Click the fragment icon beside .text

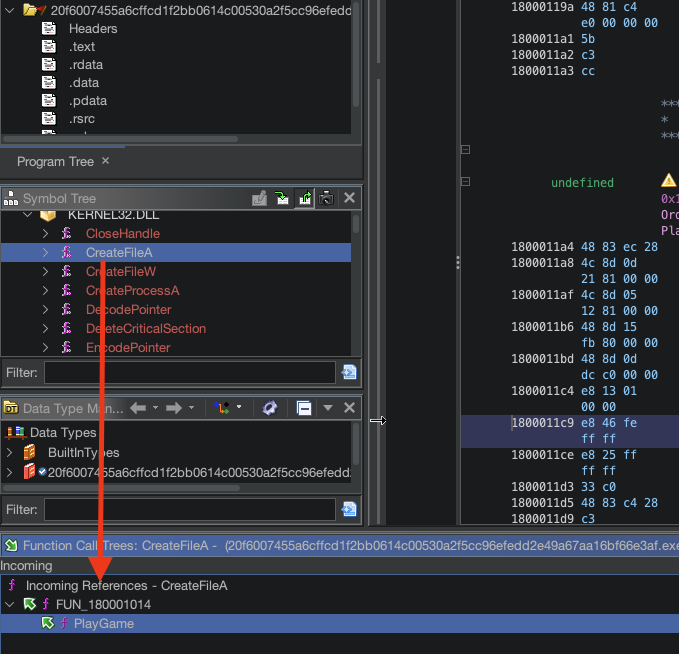[x=49, y=46]
